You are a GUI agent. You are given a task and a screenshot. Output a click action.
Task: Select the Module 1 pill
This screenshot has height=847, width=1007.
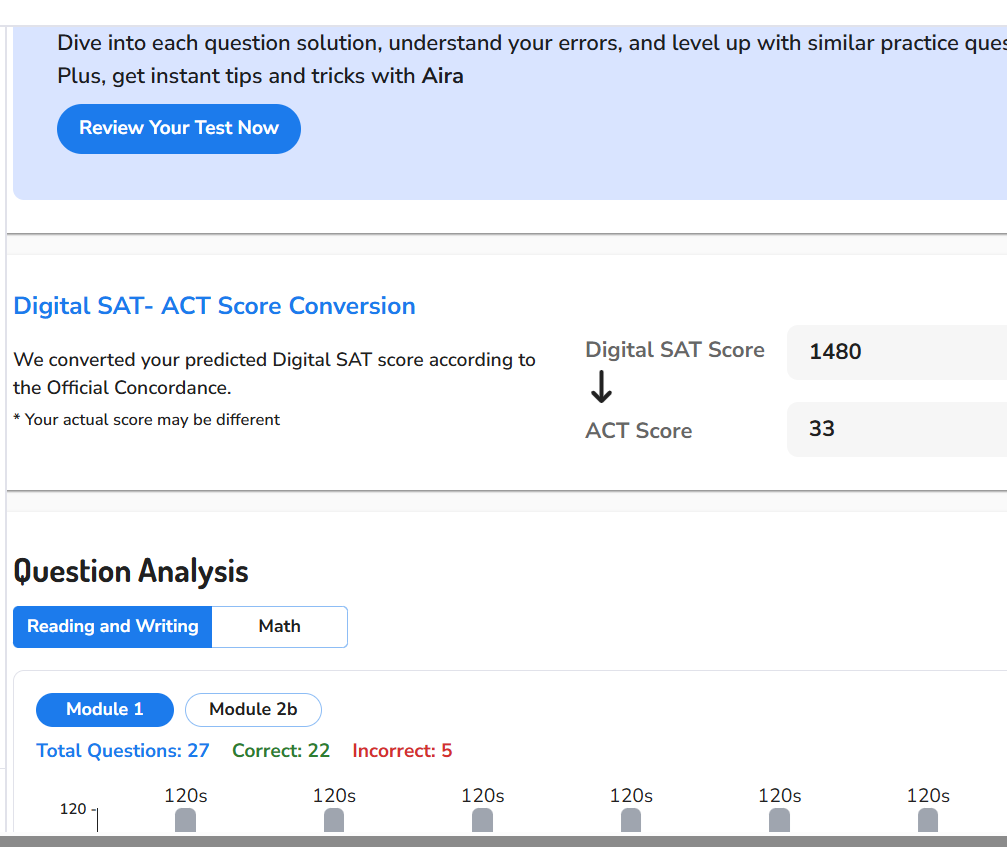point(104,709)
